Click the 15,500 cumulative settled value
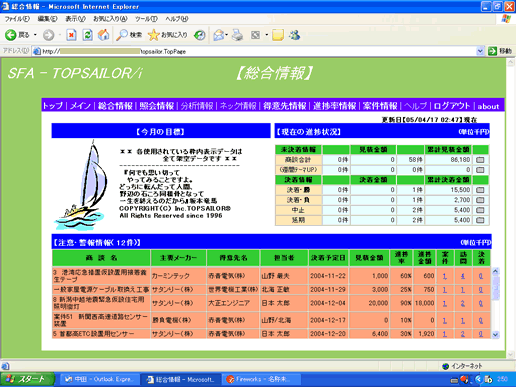The image size is (516, 387). tap(460, 190)
